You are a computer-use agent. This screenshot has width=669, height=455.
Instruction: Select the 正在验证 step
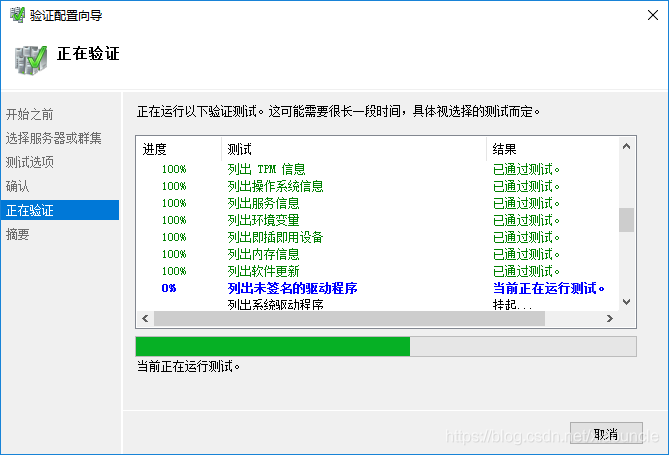60,210
